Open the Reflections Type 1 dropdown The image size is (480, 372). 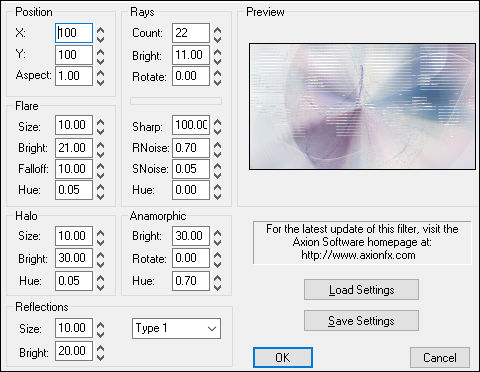click(x=176, y=329)
